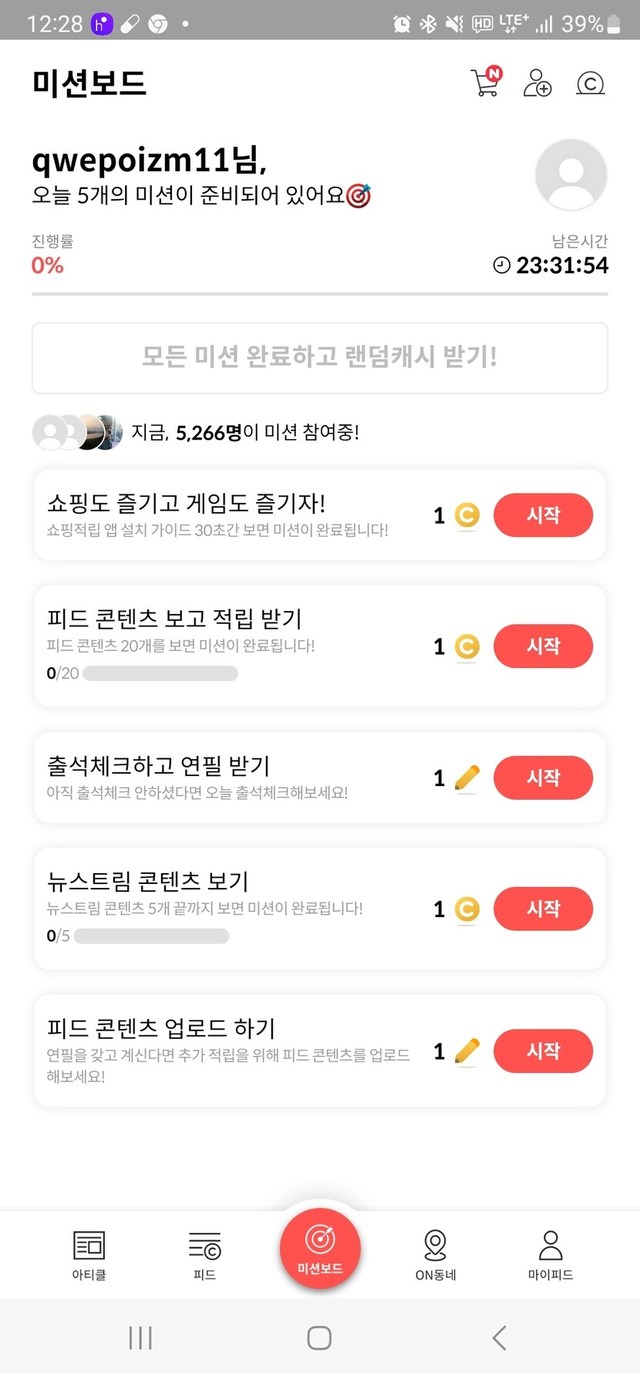
Task: Start the 쇼핑도 즐기고 게임도 즐기자 mission
Action: coord(543,515)
